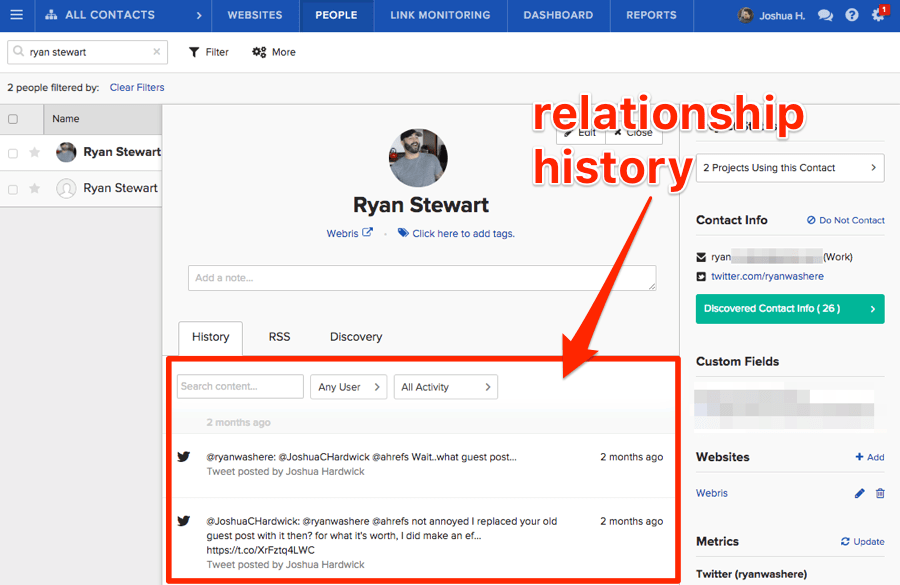Click the Clear Filters link
The image size is (900, 585).
pyautogui.click(x=137, y=88)
